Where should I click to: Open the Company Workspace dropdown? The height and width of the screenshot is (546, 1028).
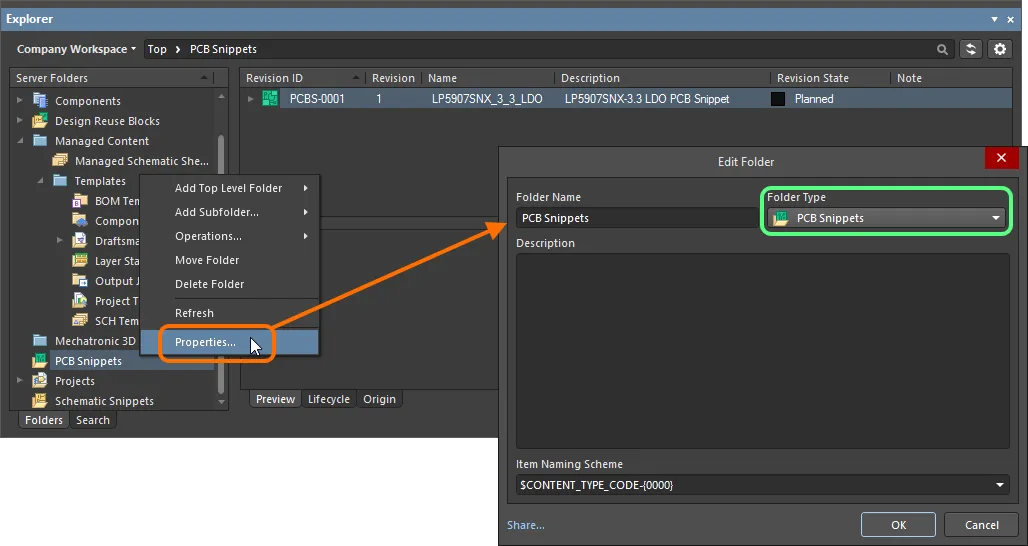(76, 49)
